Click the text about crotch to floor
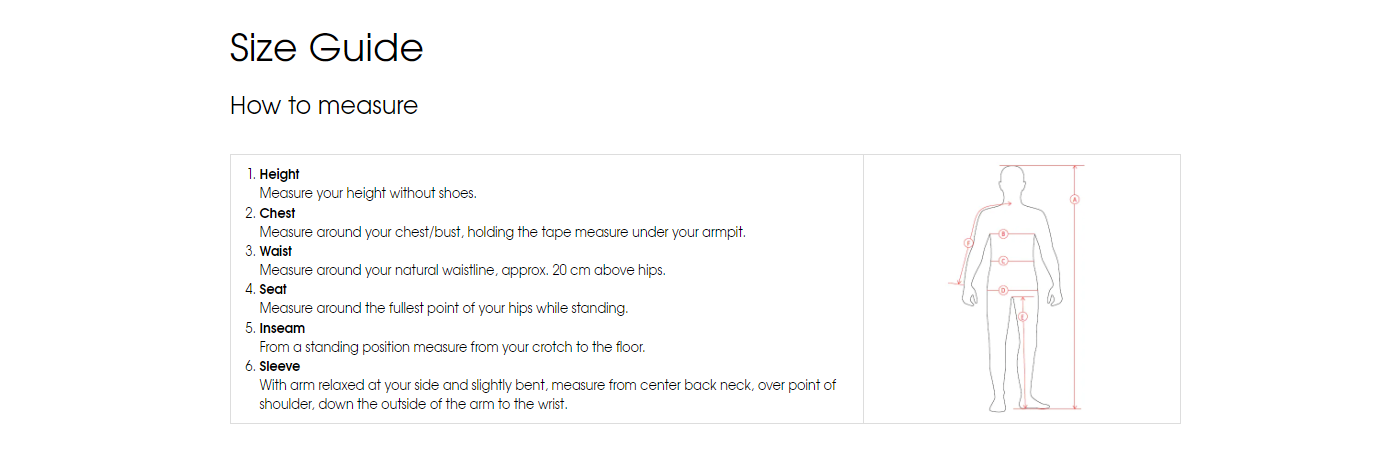The width and height of the screenshot is (1396, 450). coord(452,347)
